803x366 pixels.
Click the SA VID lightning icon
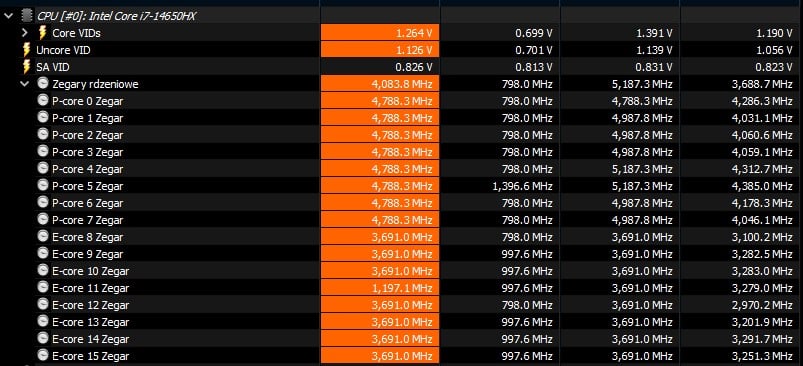coord(27,67)
